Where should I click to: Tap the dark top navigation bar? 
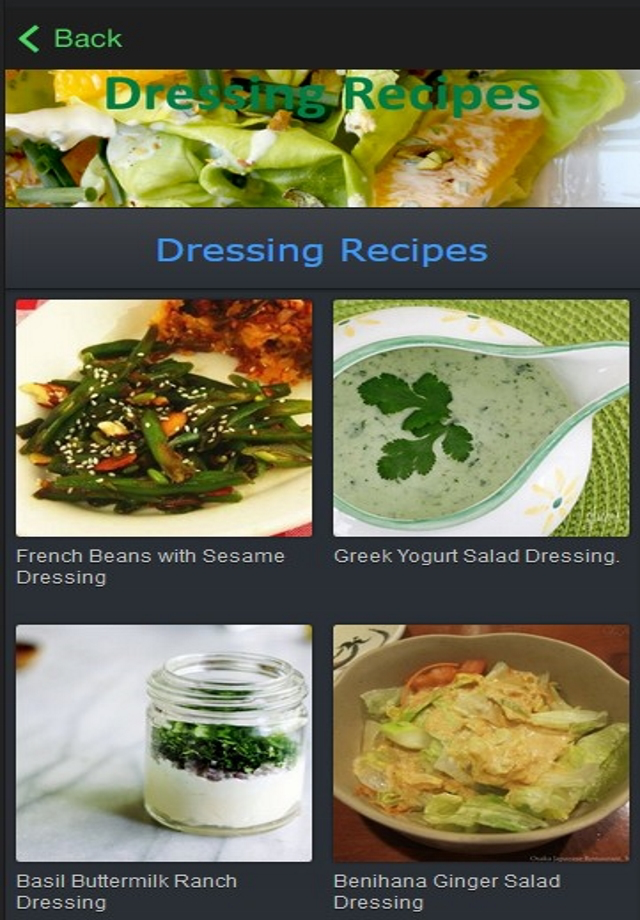pyautogui.click(x=322, y=35)
